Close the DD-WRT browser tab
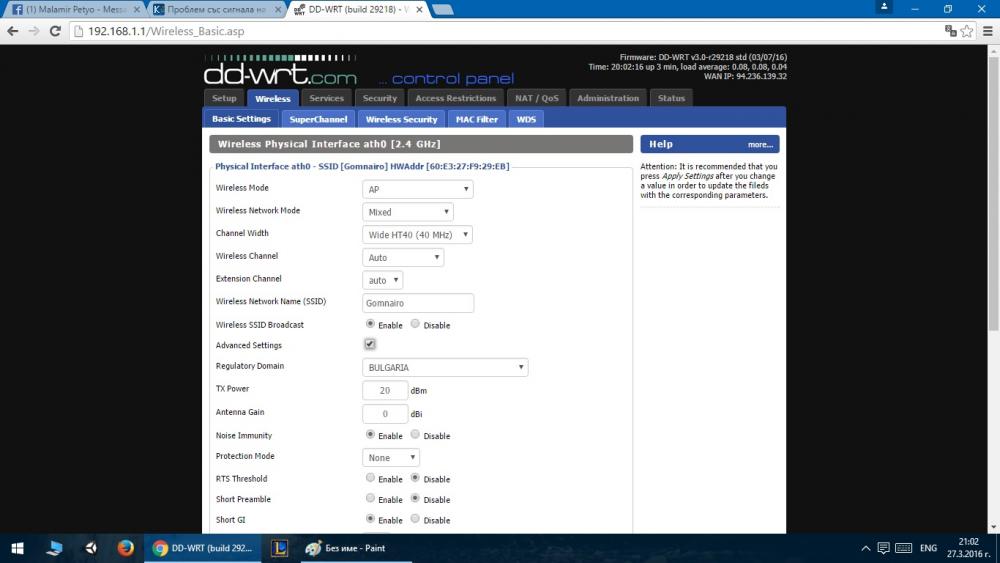1000x563 pixels. point(419,10)
